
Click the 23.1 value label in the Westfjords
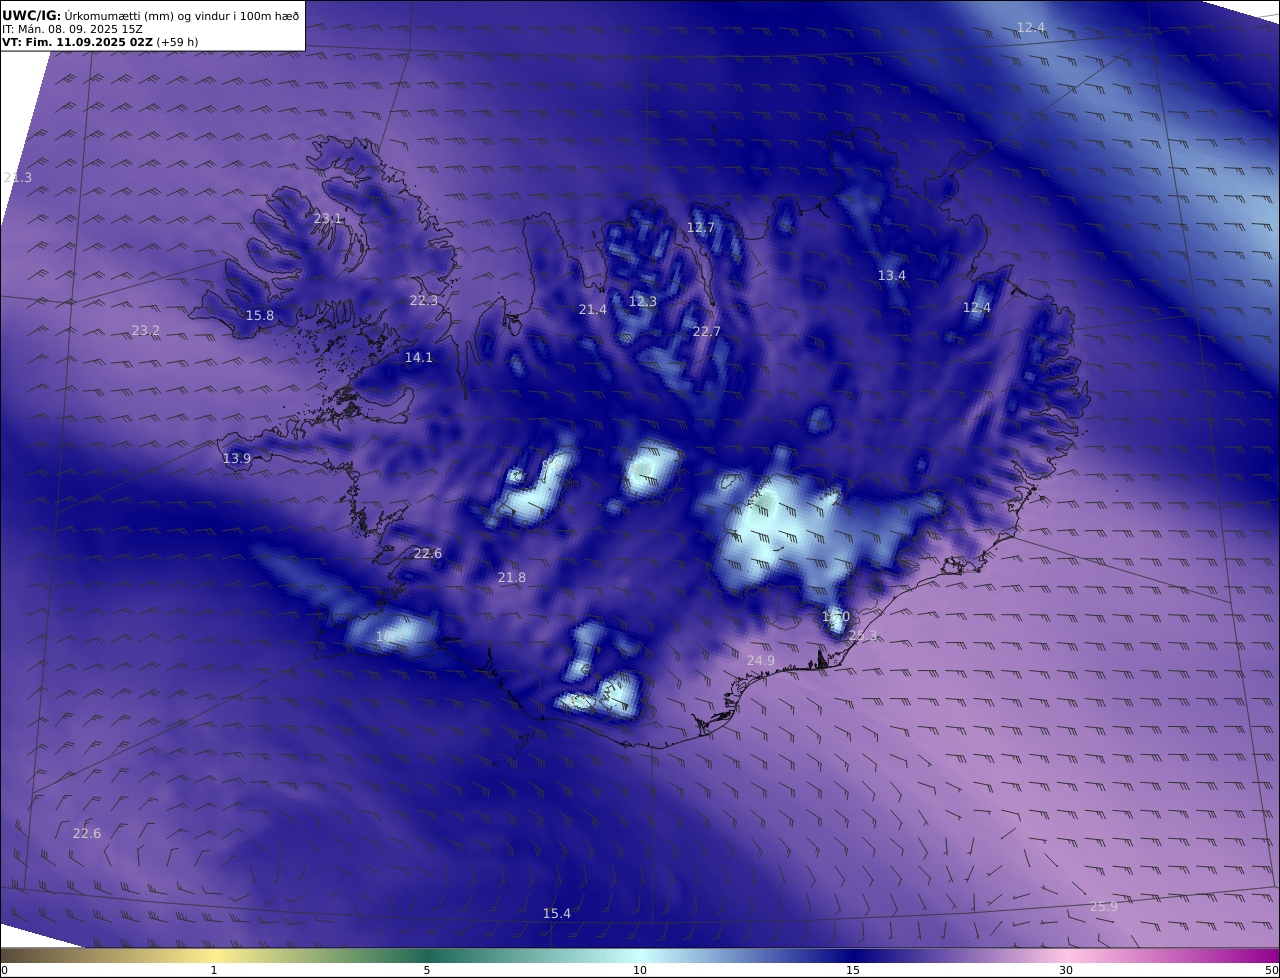[328, 218]
